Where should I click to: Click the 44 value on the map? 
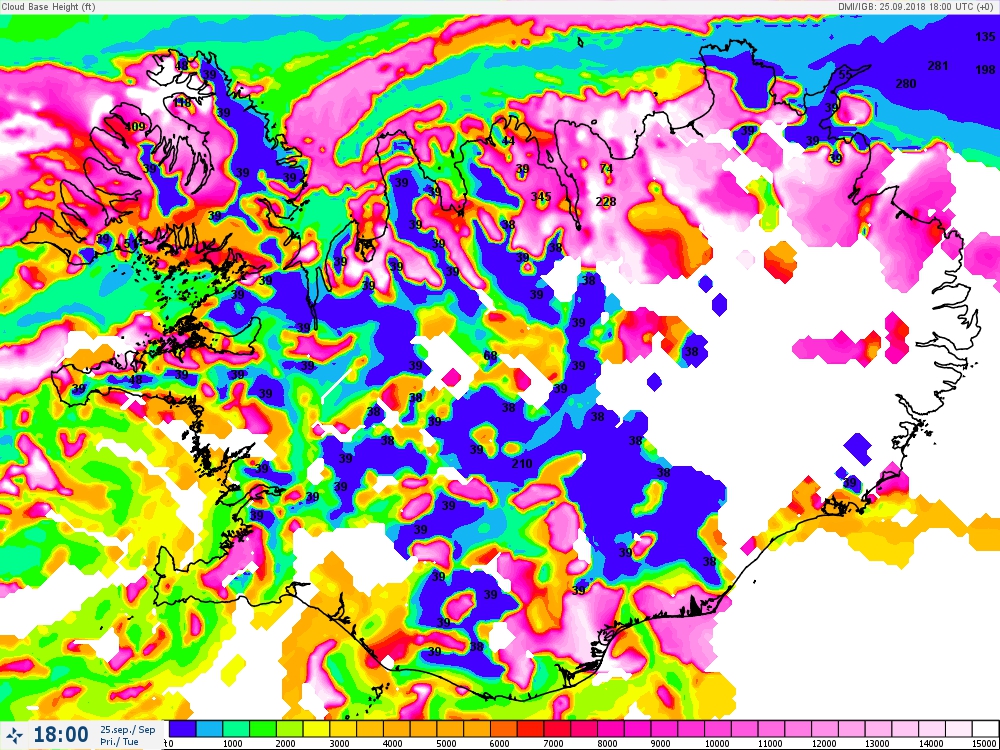tap(508, 141)
